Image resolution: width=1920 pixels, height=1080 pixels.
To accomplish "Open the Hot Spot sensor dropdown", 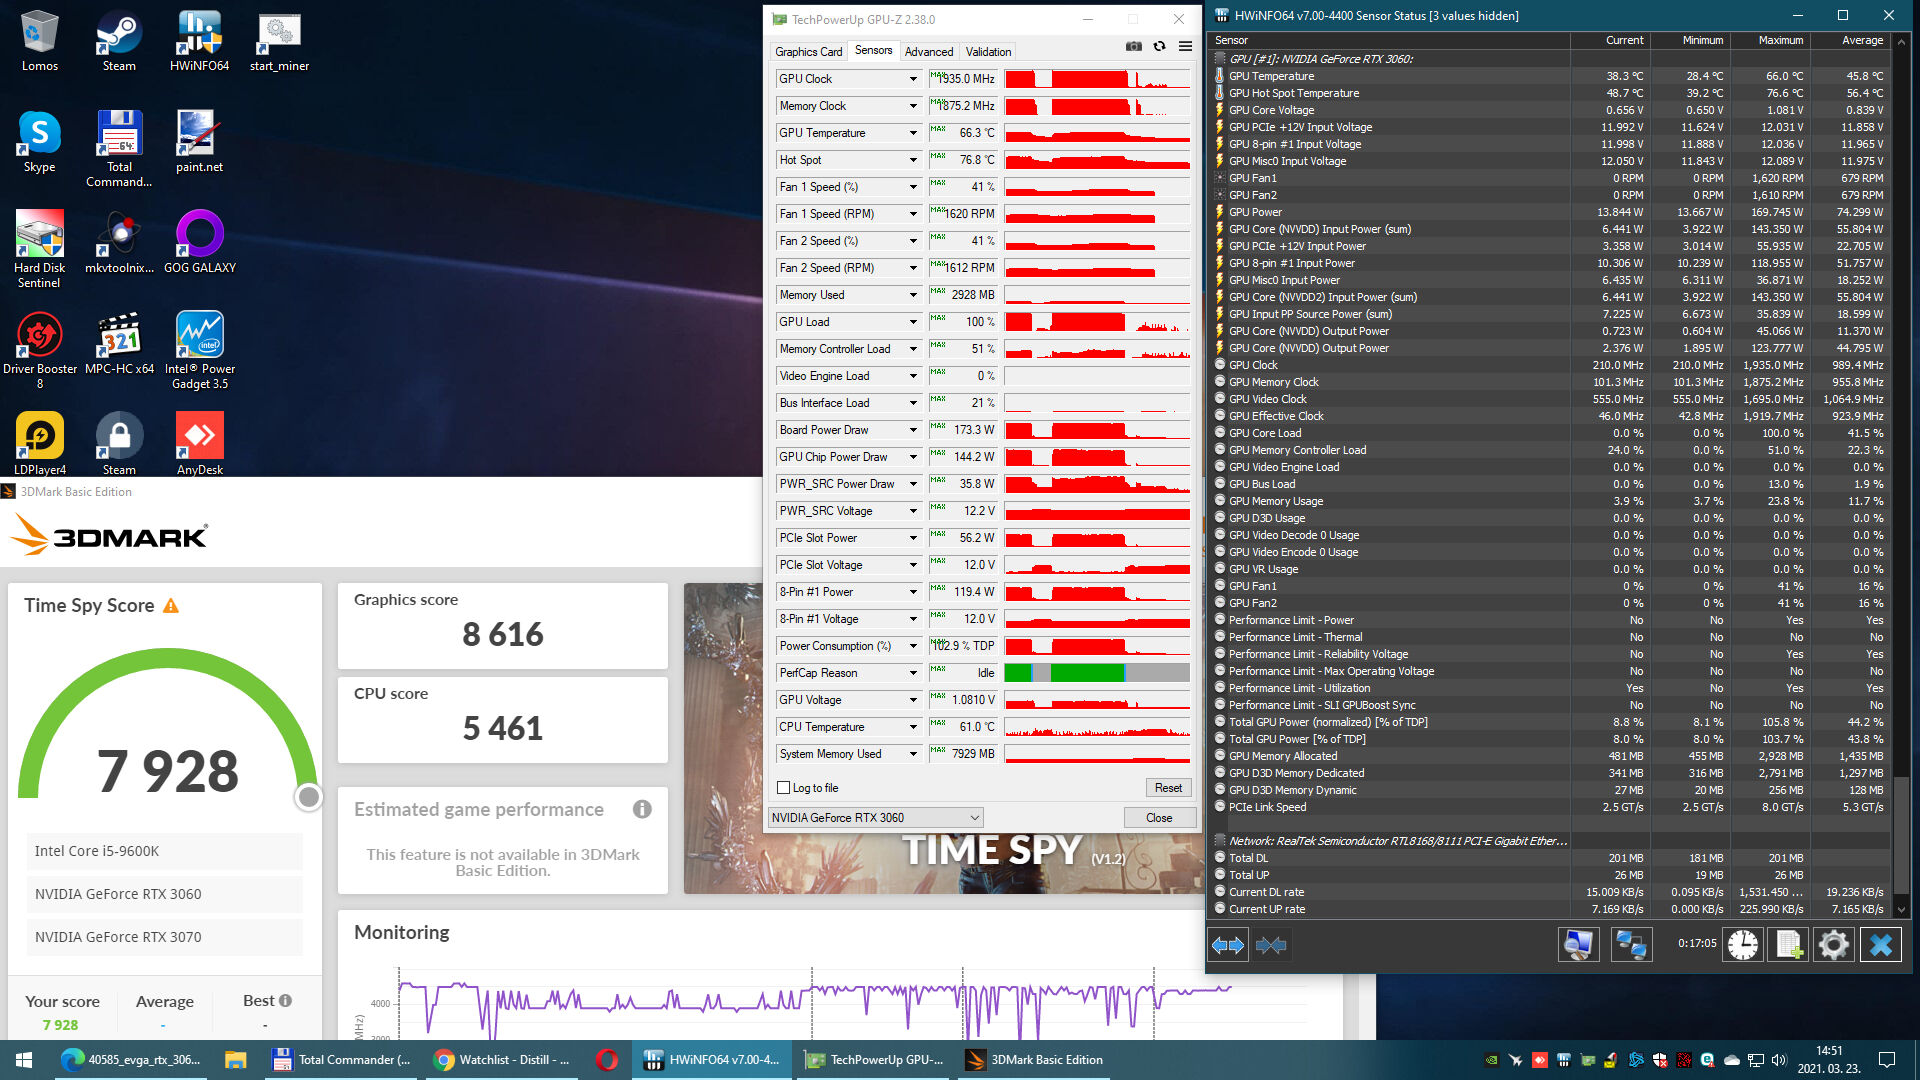I will tap(912, 160).
